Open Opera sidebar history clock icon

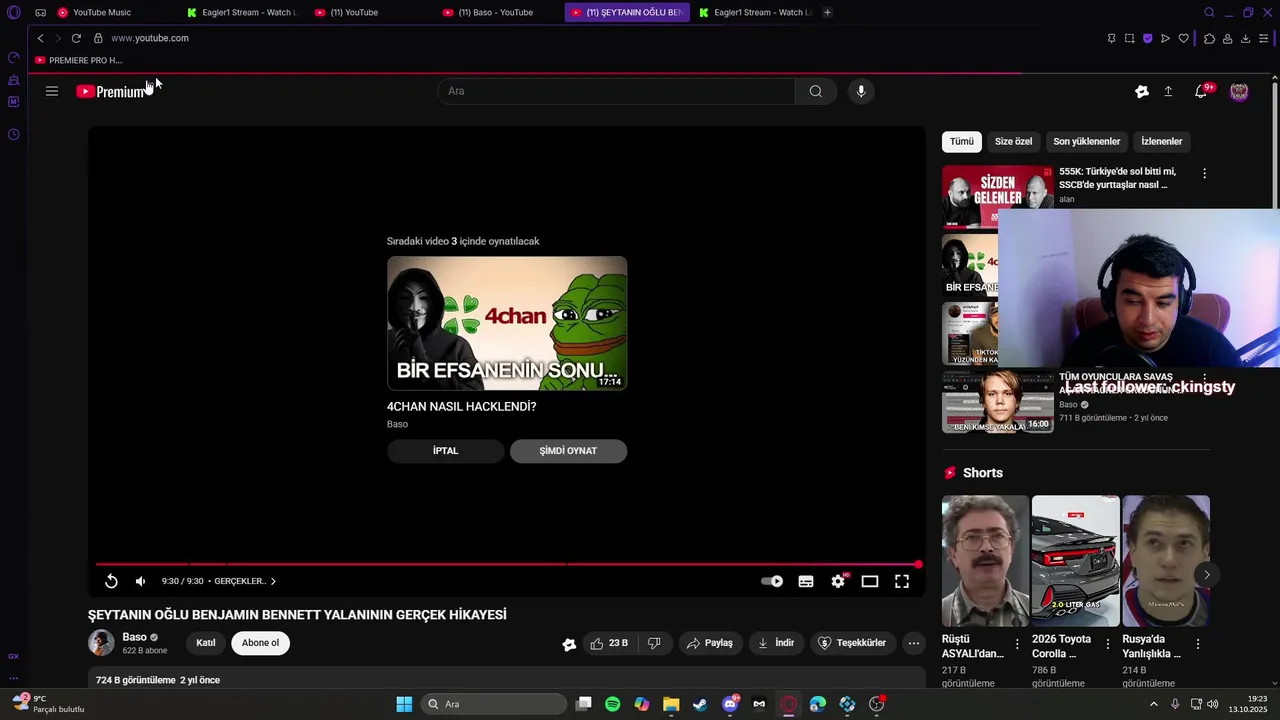point(13,135)
